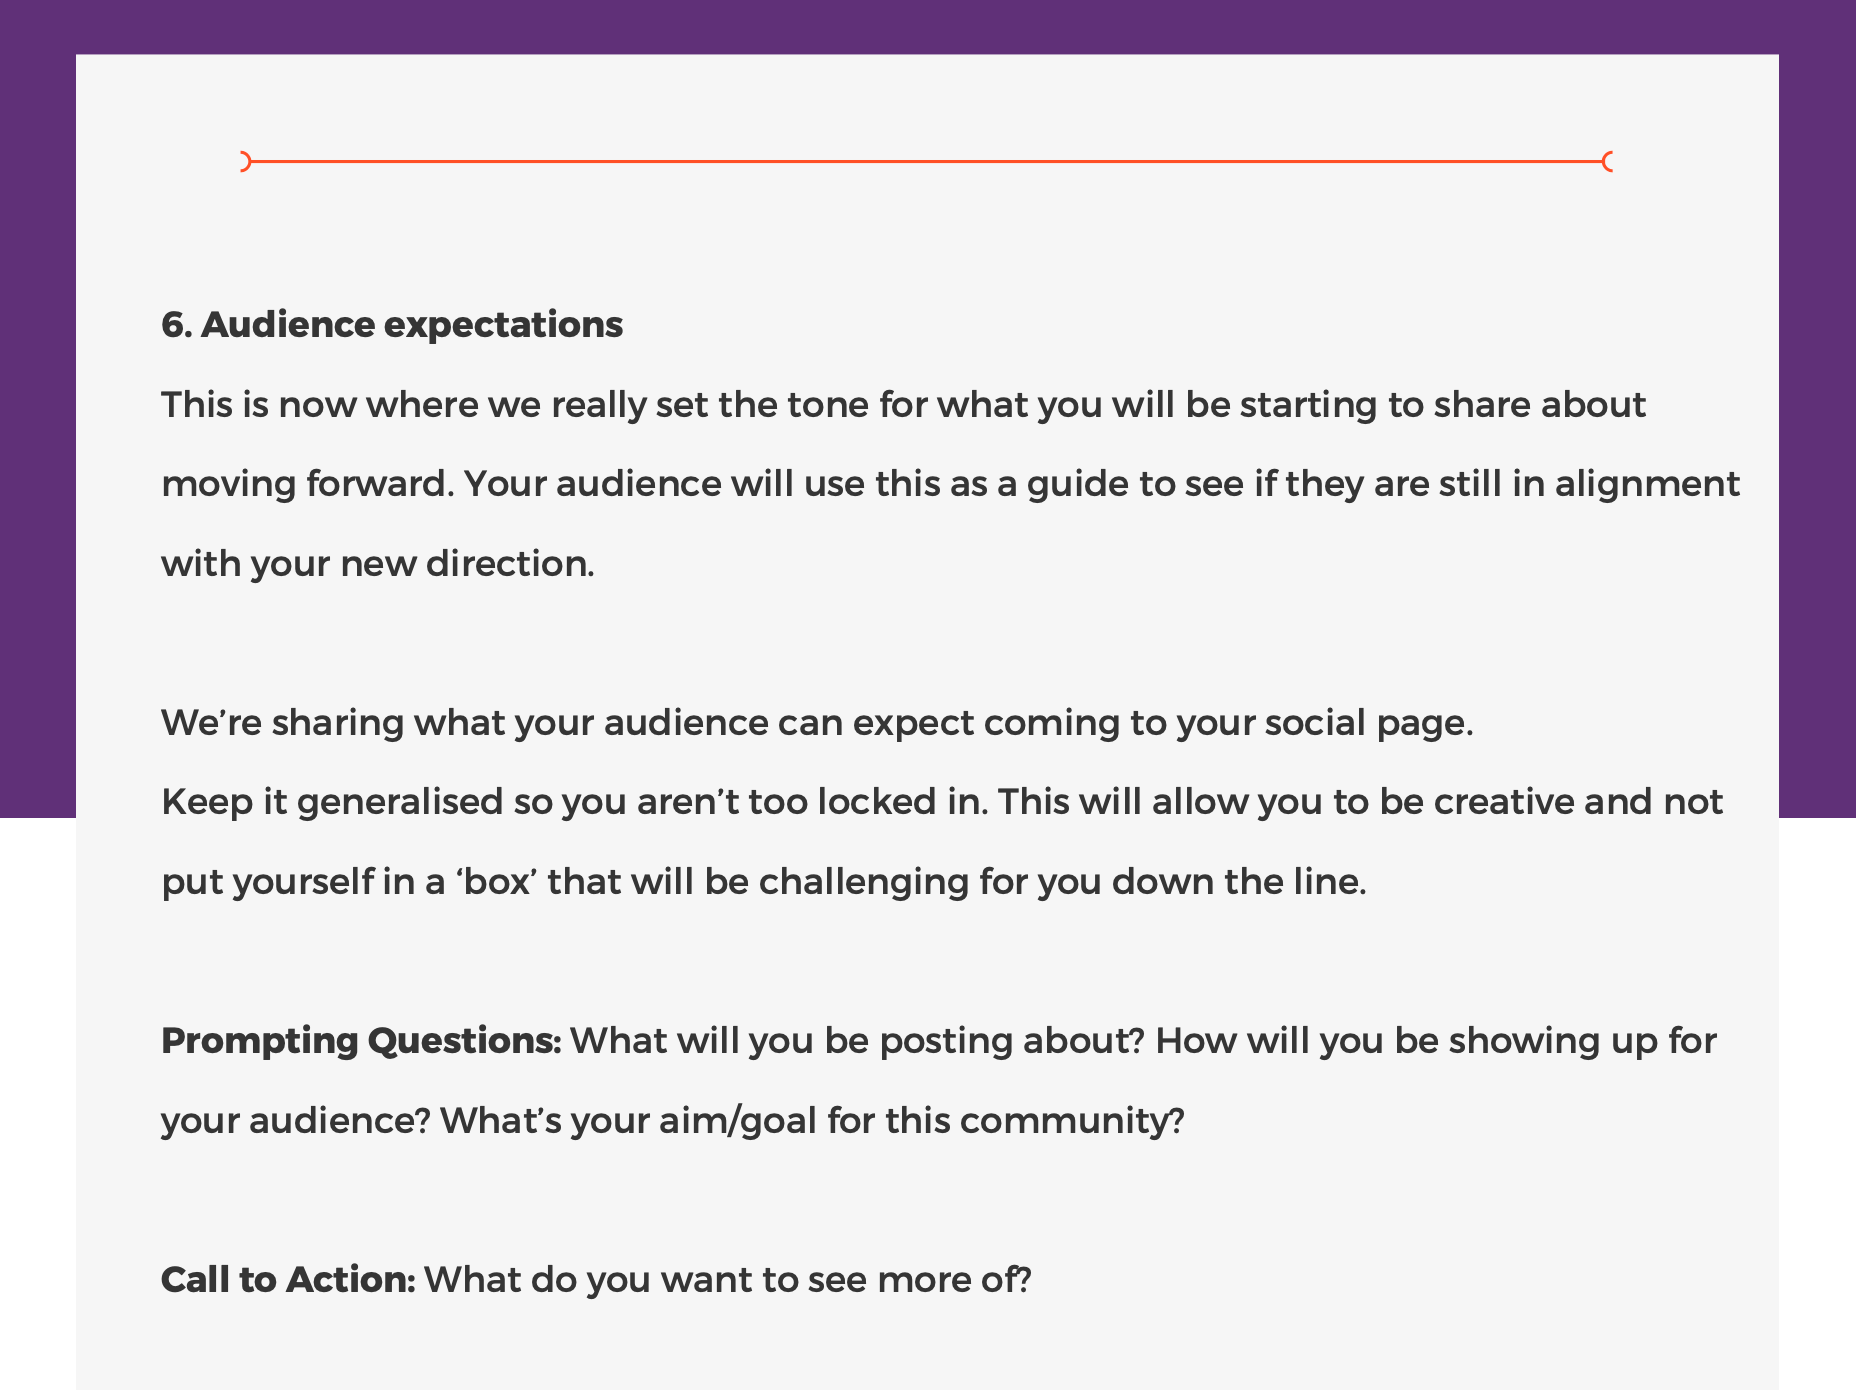Click the text 'with your new direction.'
This screenshot has width=1856, height=1390.
378,564
